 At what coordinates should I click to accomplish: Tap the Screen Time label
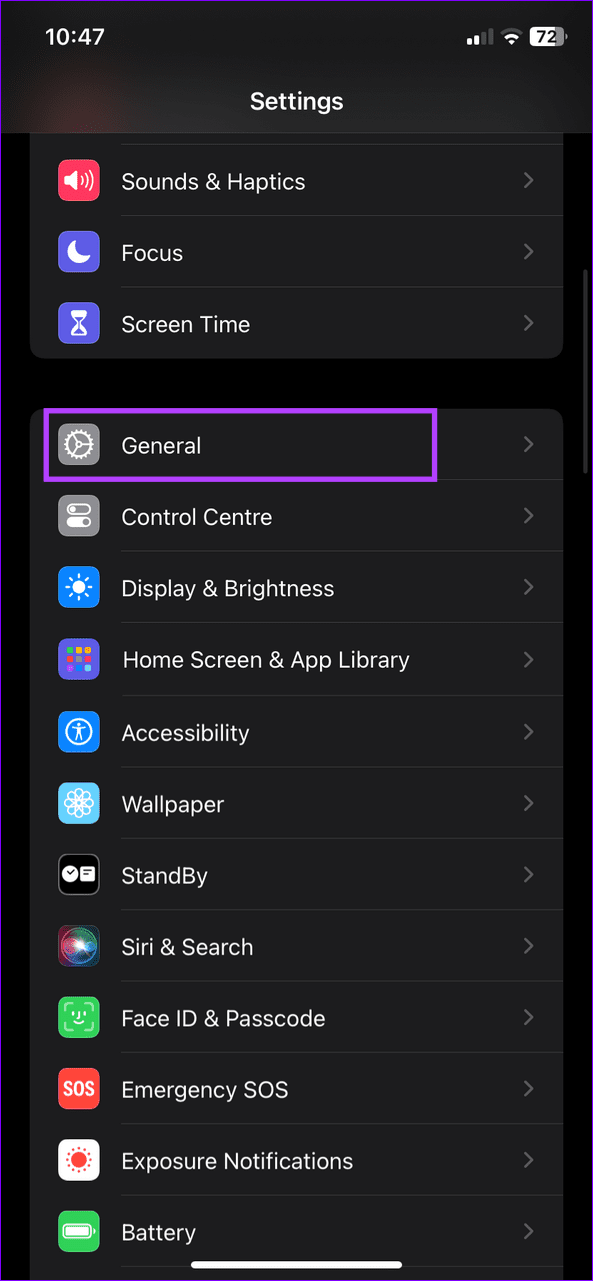pyautogui.click(x=185, y=324)
